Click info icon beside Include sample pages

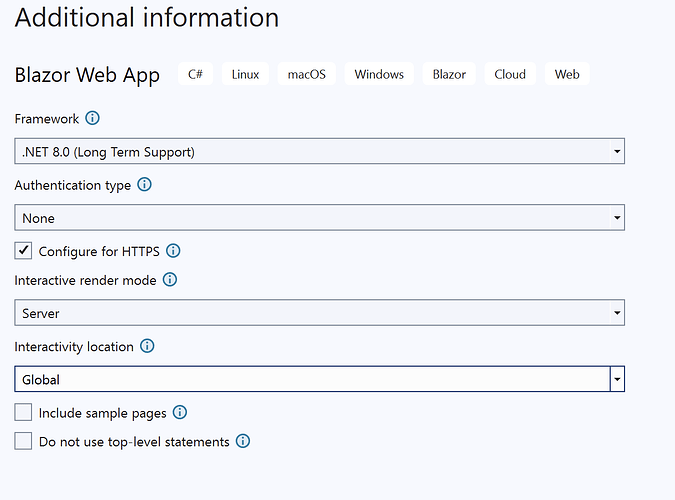point(180,412)
